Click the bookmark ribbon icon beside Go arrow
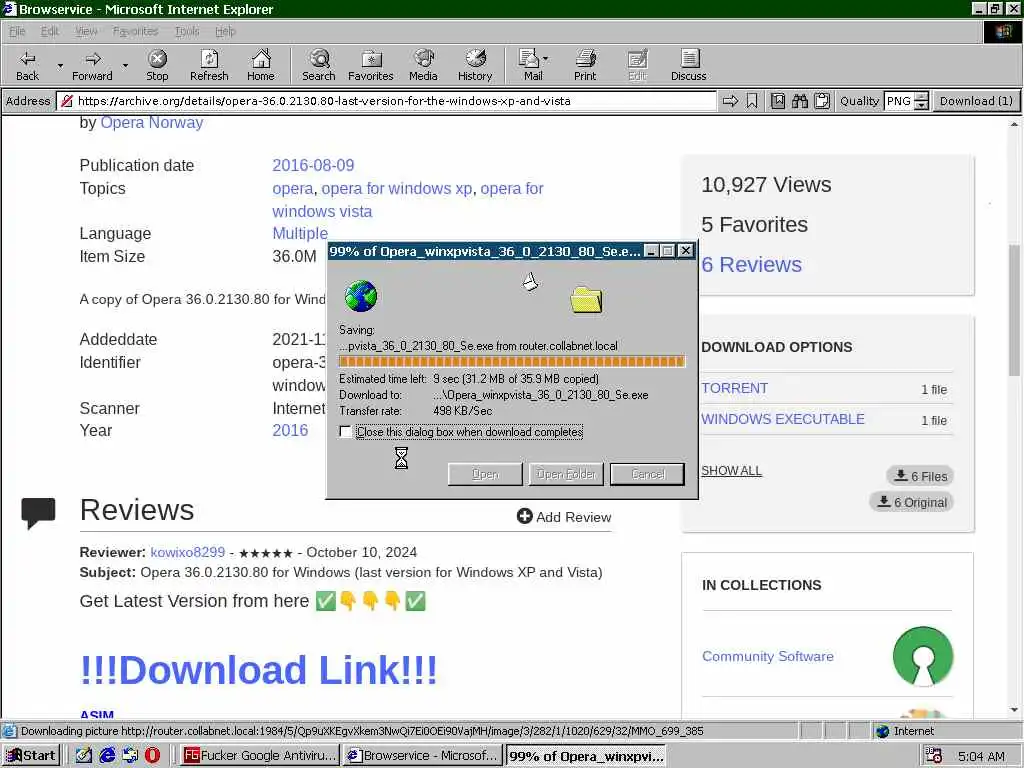The height and width of the screenshot is (768, 1024). click(x=752, y=101)
